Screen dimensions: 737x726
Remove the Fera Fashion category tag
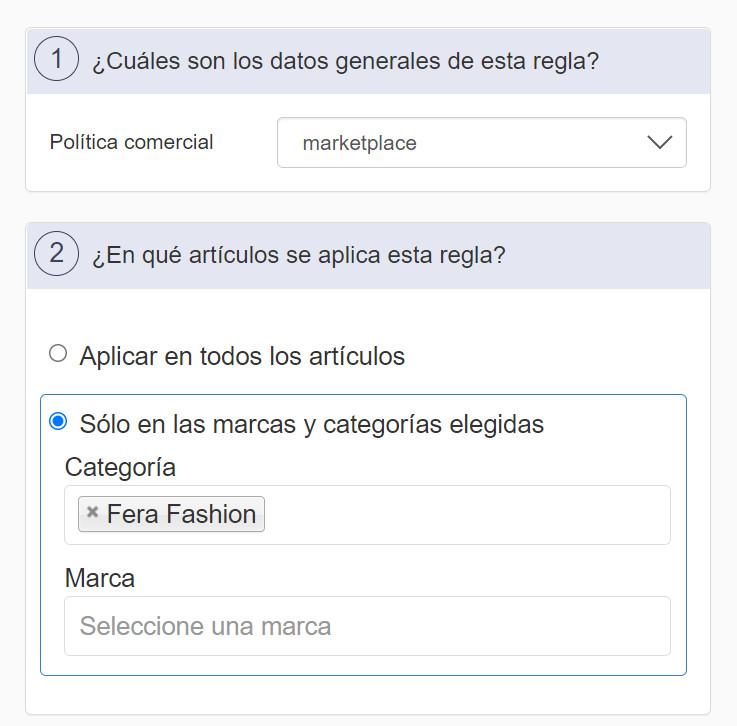tap(92, 513)
